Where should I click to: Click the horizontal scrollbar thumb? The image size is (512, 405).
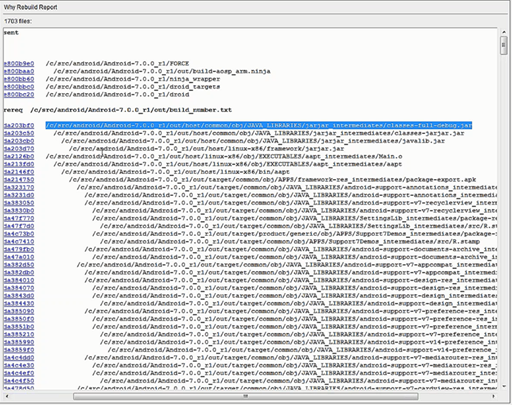point(246,396)
